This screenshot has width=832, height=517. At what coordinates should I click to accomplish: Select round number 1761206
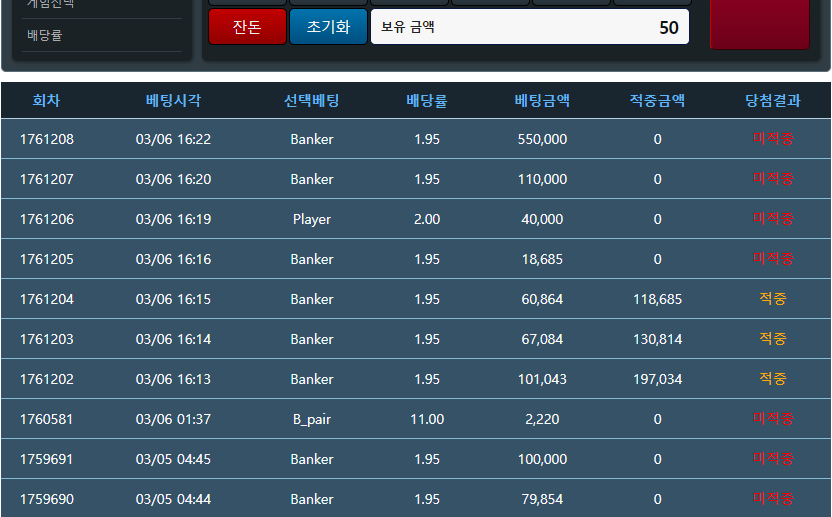coord(47,219)
